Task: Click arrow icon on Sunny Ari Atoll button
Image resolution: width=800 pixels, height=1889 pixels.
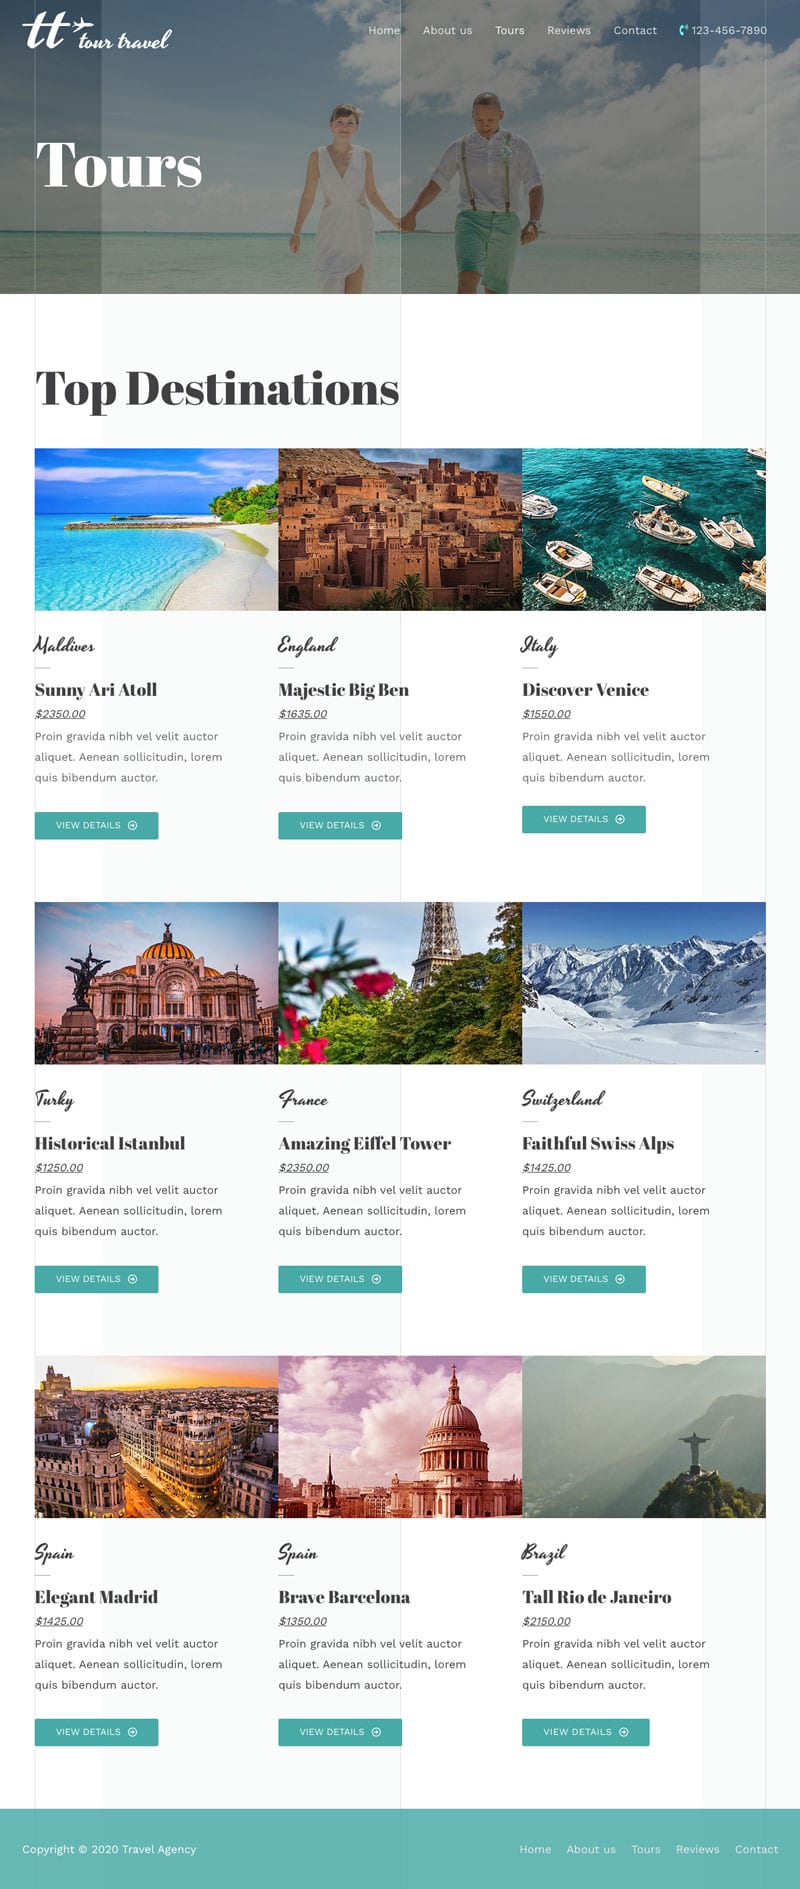Action: [132, 826]
